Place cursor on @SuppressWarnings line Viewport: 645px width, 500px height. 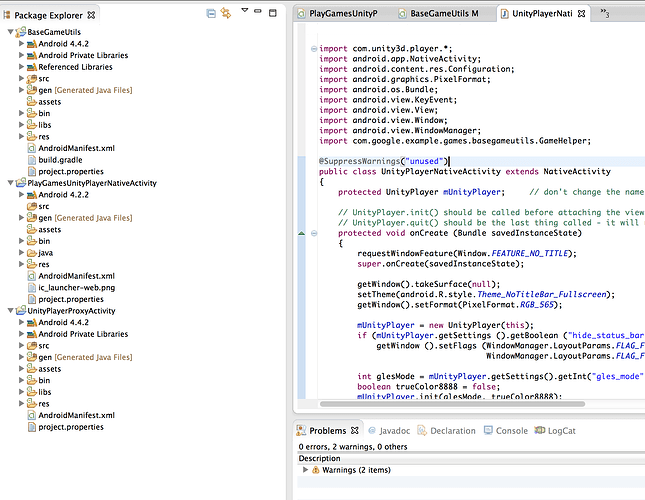coord(383,161)
